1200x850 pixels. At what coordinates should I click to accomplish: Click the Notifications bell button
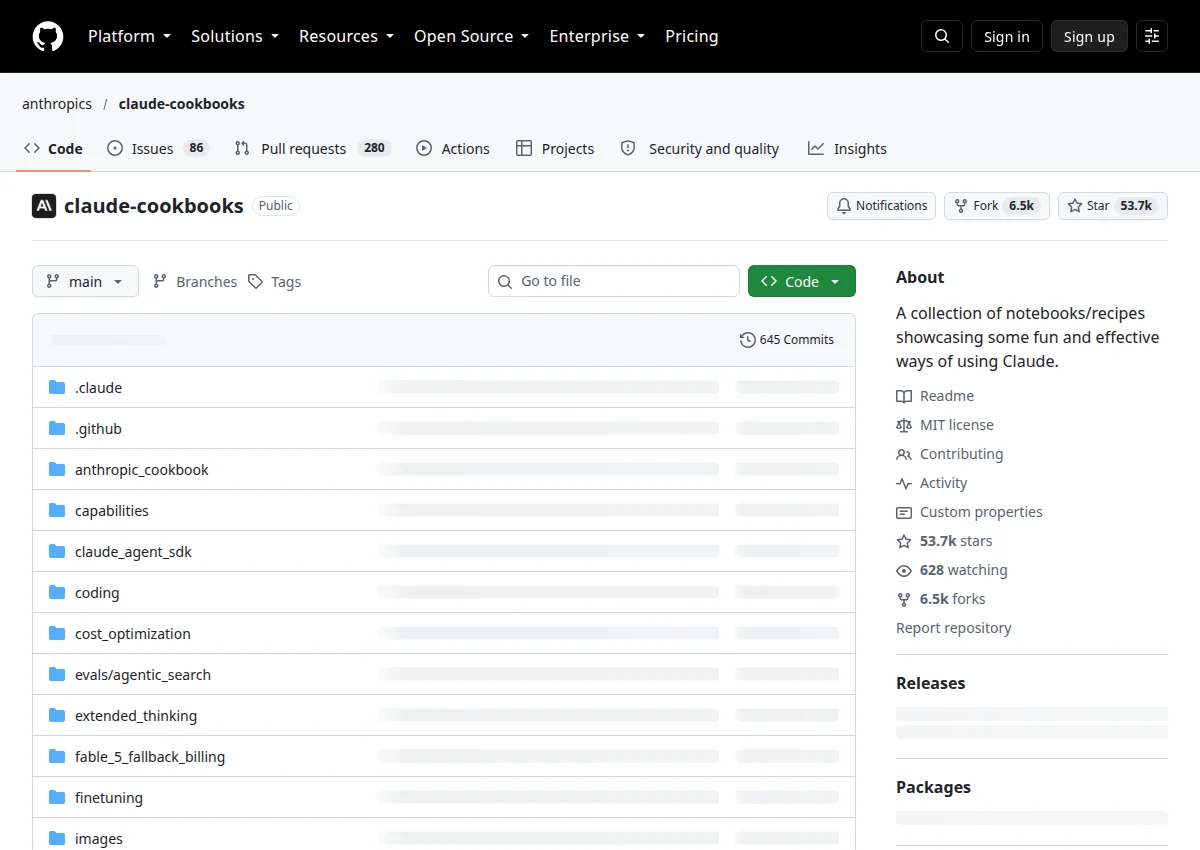coord(881,206)
